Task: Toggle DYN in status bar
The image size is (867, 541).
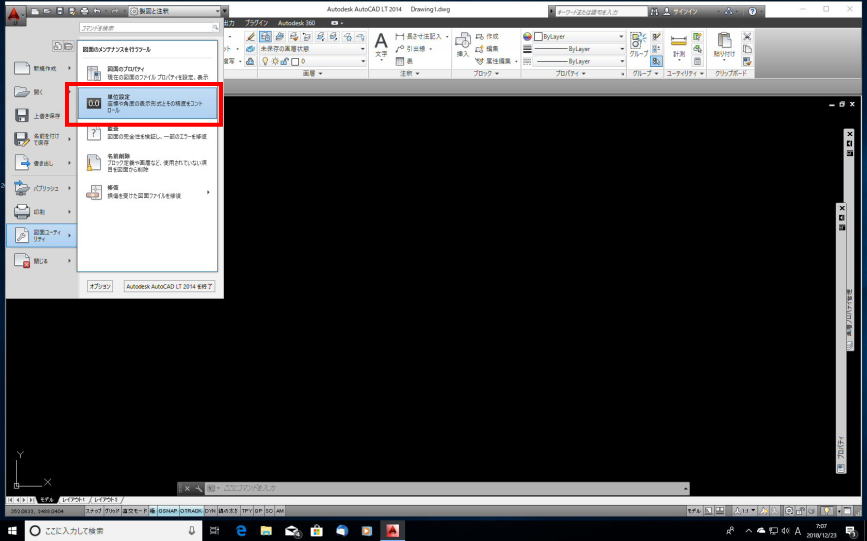Action: pos(210,511)
